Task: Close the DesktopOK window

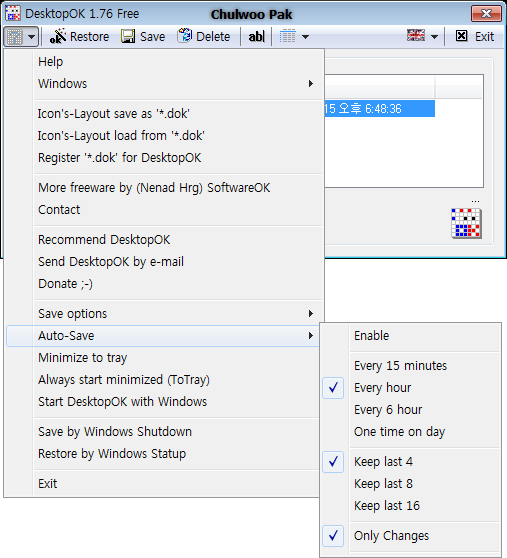Action: 486,14
